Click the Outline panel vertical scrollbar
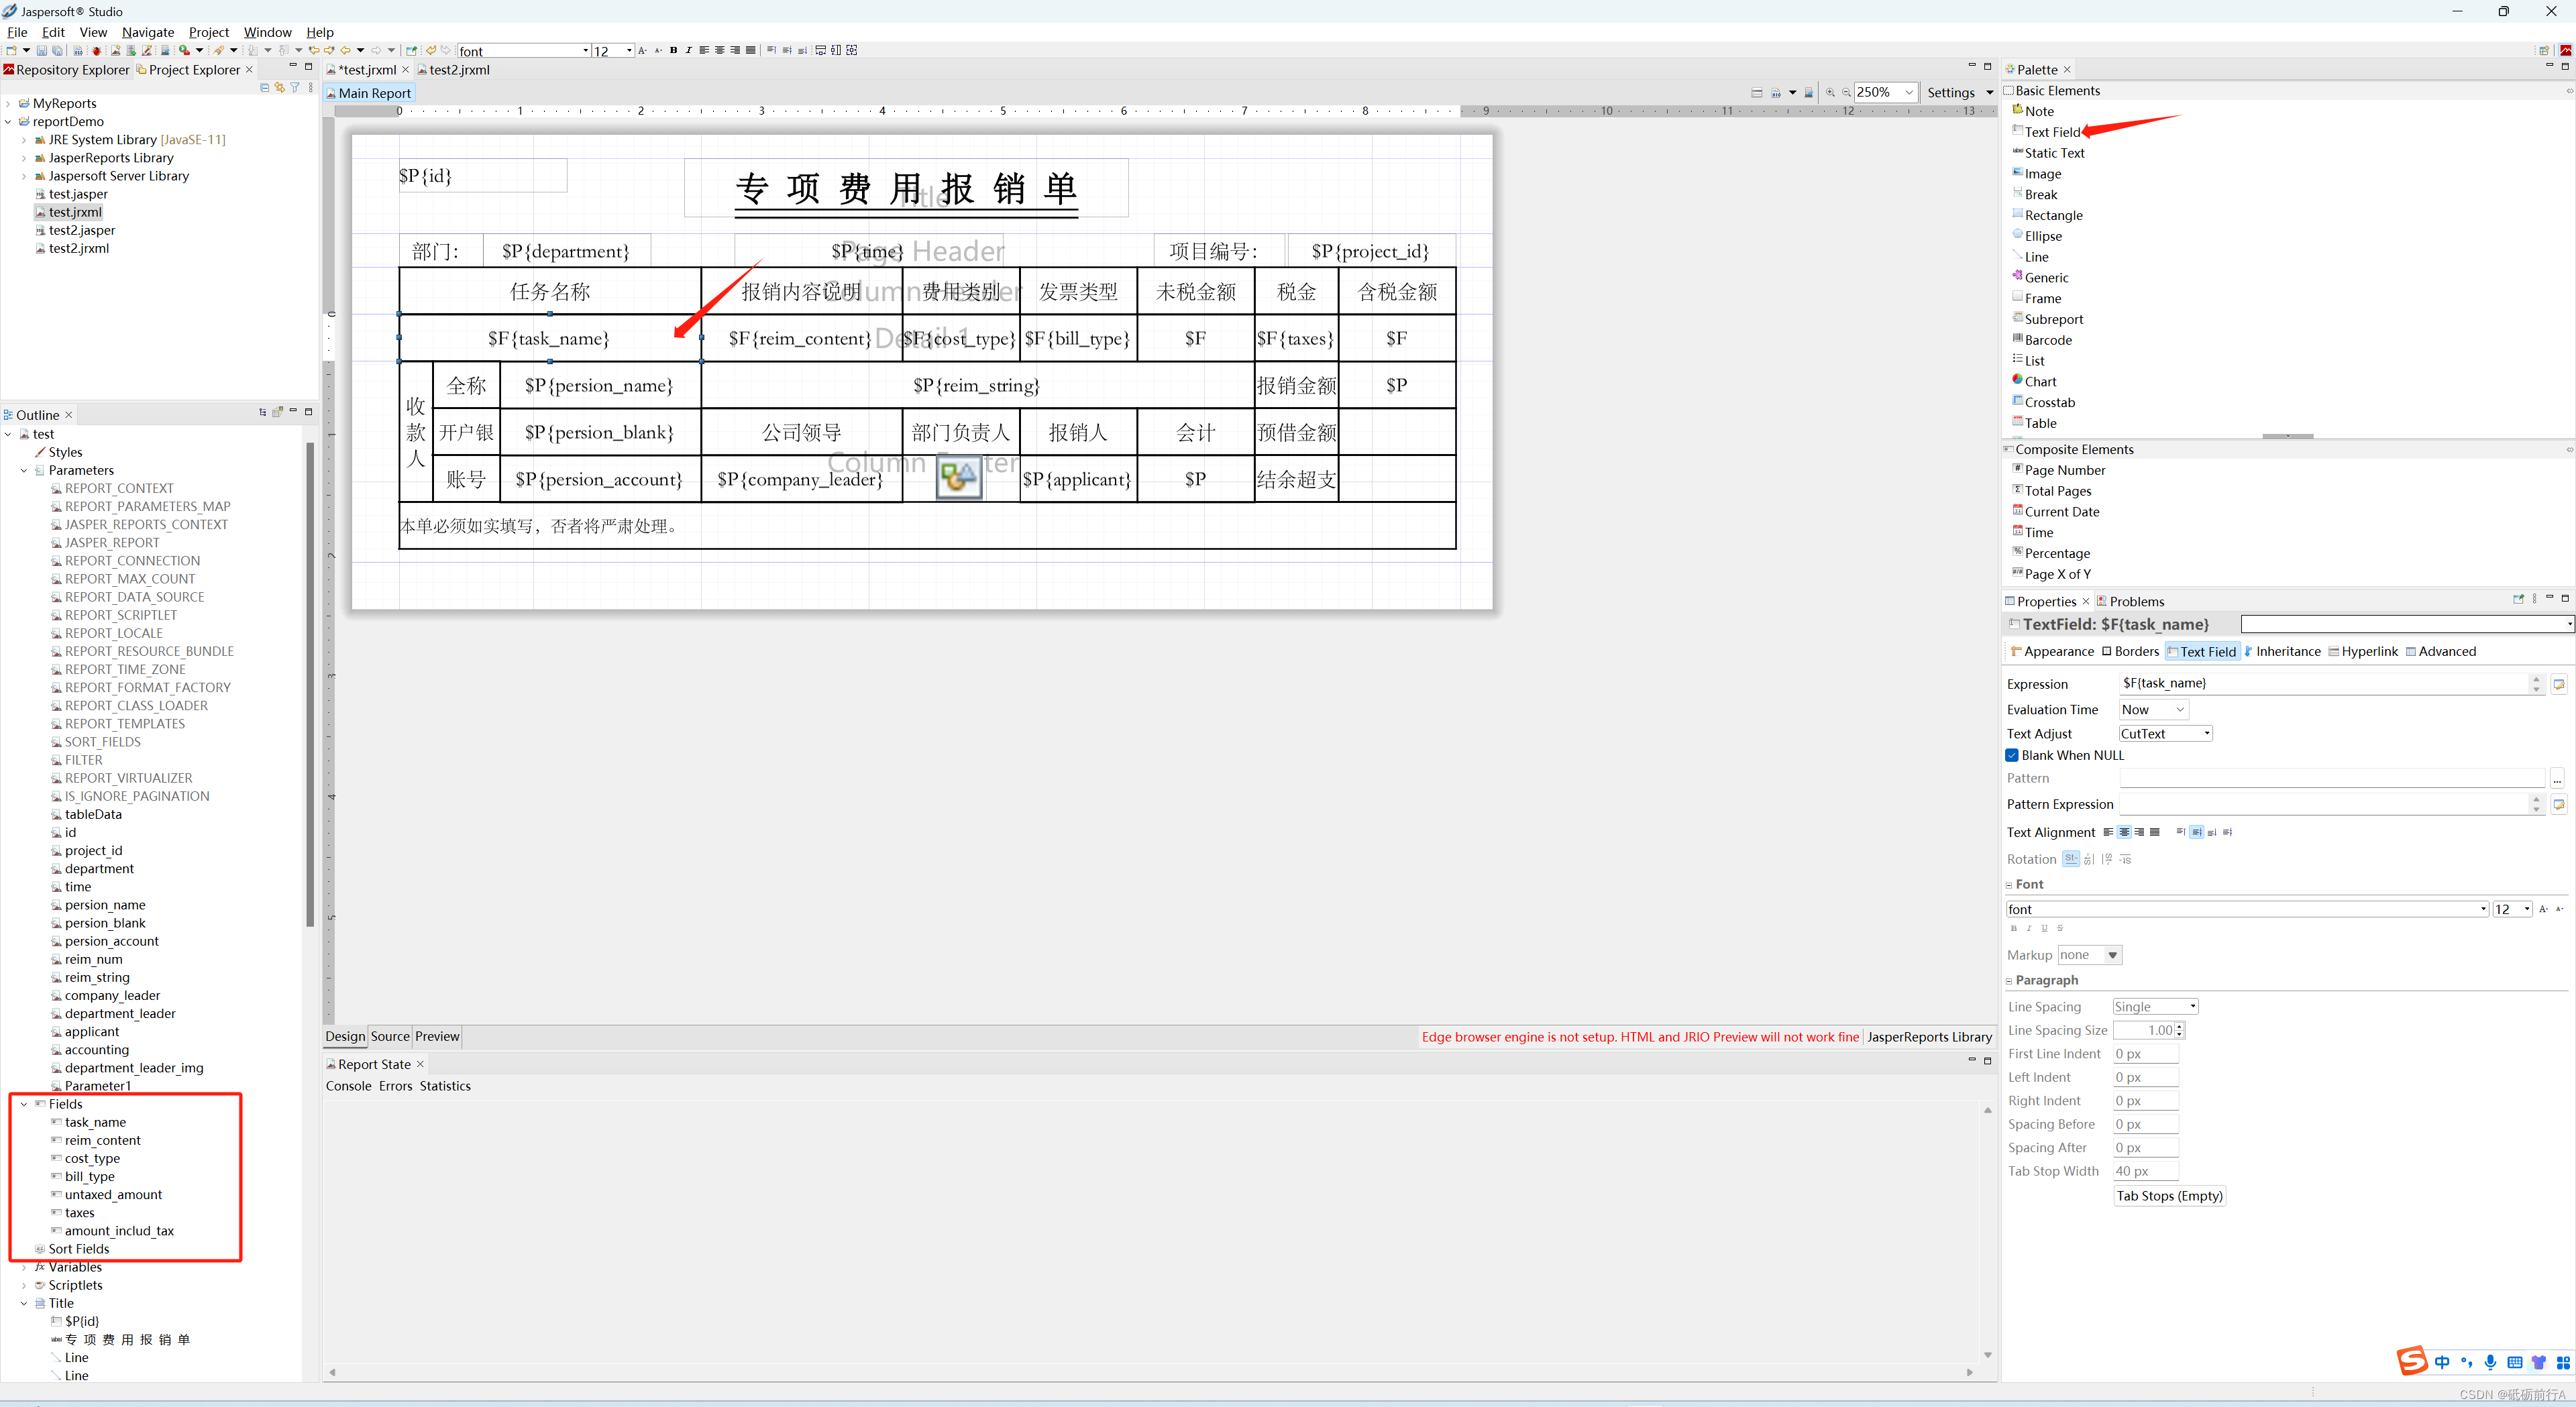Image resolution: width=2576 pixels, height=1407 pixels. pos(310,685)
